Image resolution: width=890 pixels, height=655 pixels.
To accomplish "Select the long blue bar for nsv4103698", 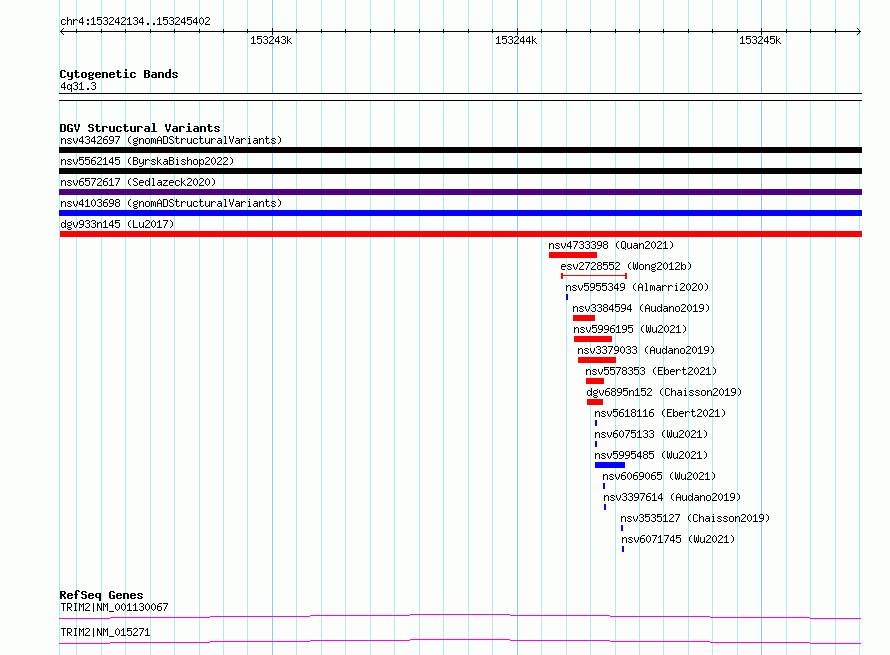I will (x=460, y=213).
